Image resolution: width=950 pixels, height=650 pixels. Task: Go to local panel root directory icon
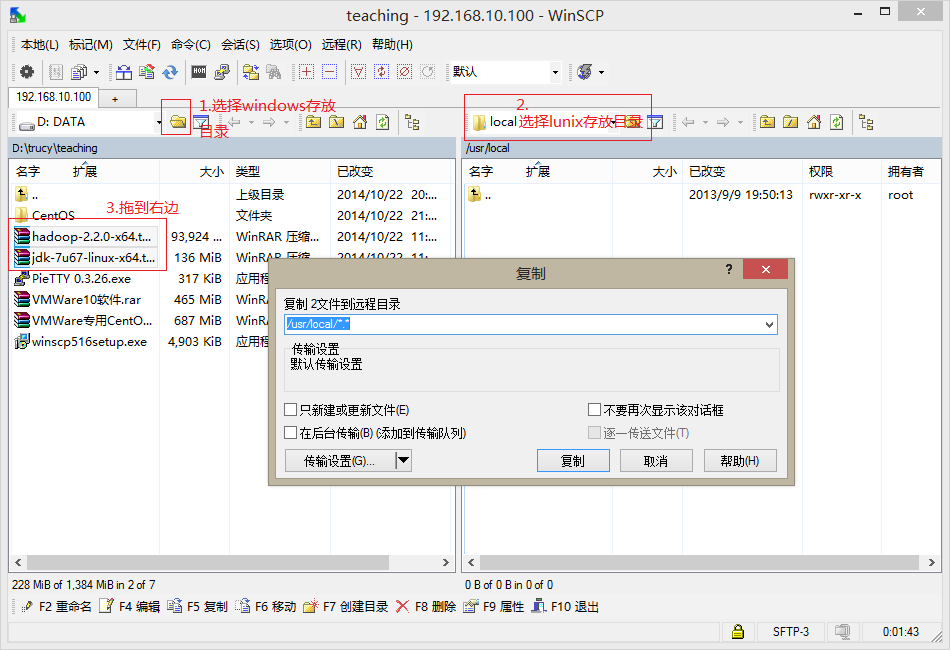(x=336, y=122)
